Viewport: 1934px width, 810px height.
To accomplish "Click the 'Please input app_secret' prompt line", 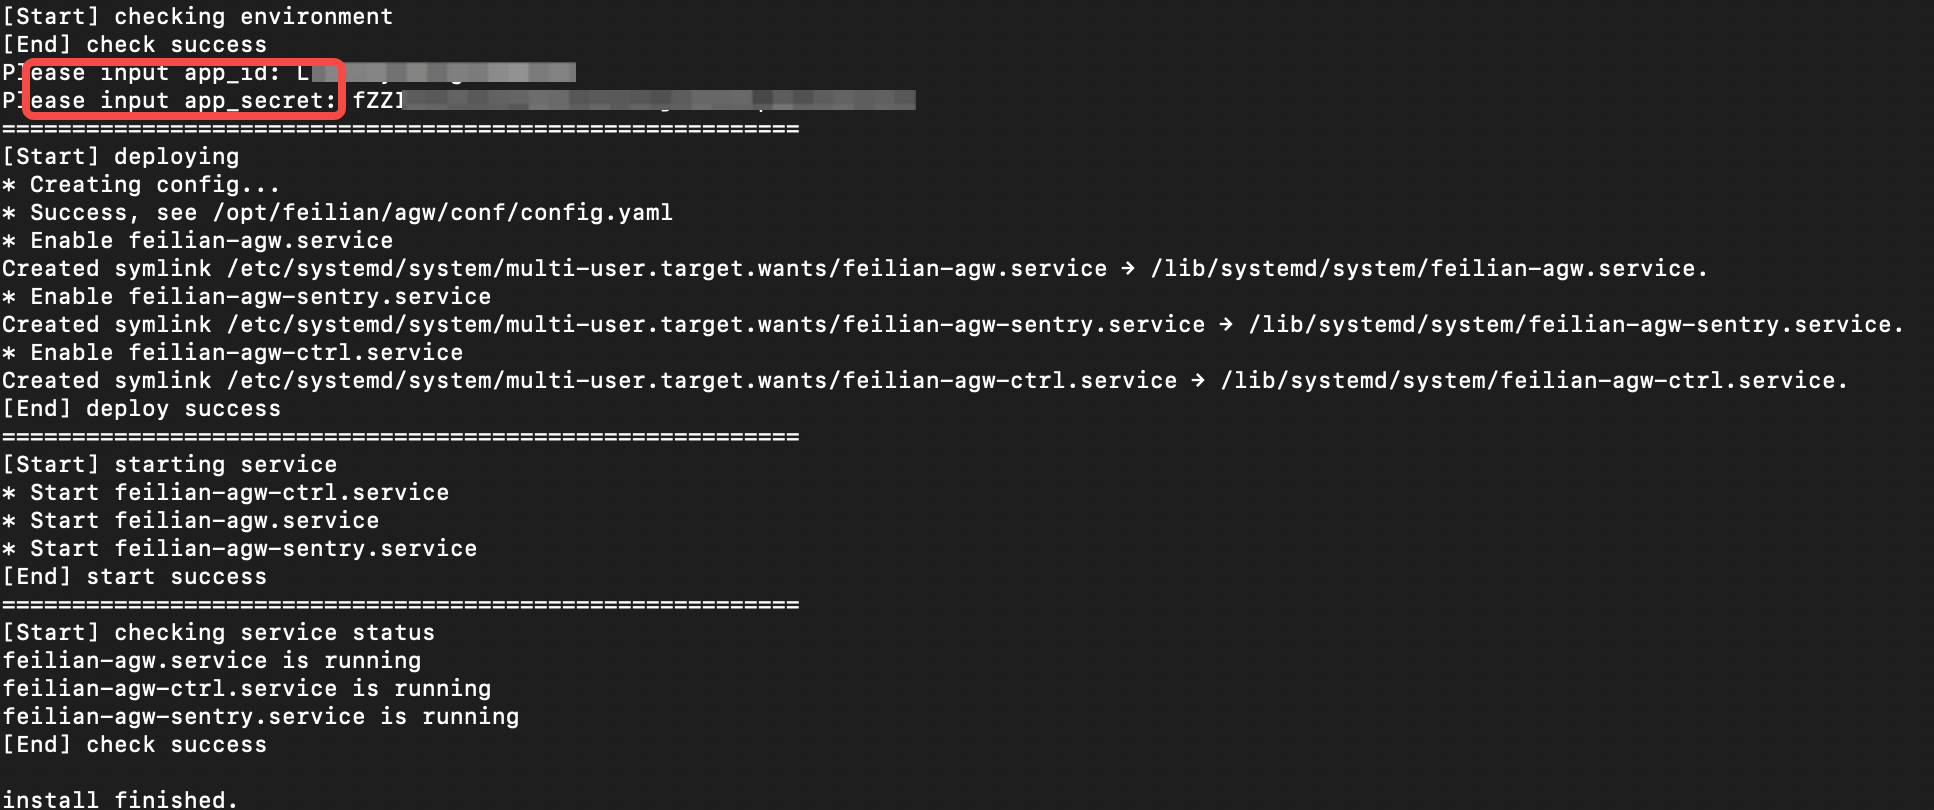I will pyautogui.click(x=170, y=101).
